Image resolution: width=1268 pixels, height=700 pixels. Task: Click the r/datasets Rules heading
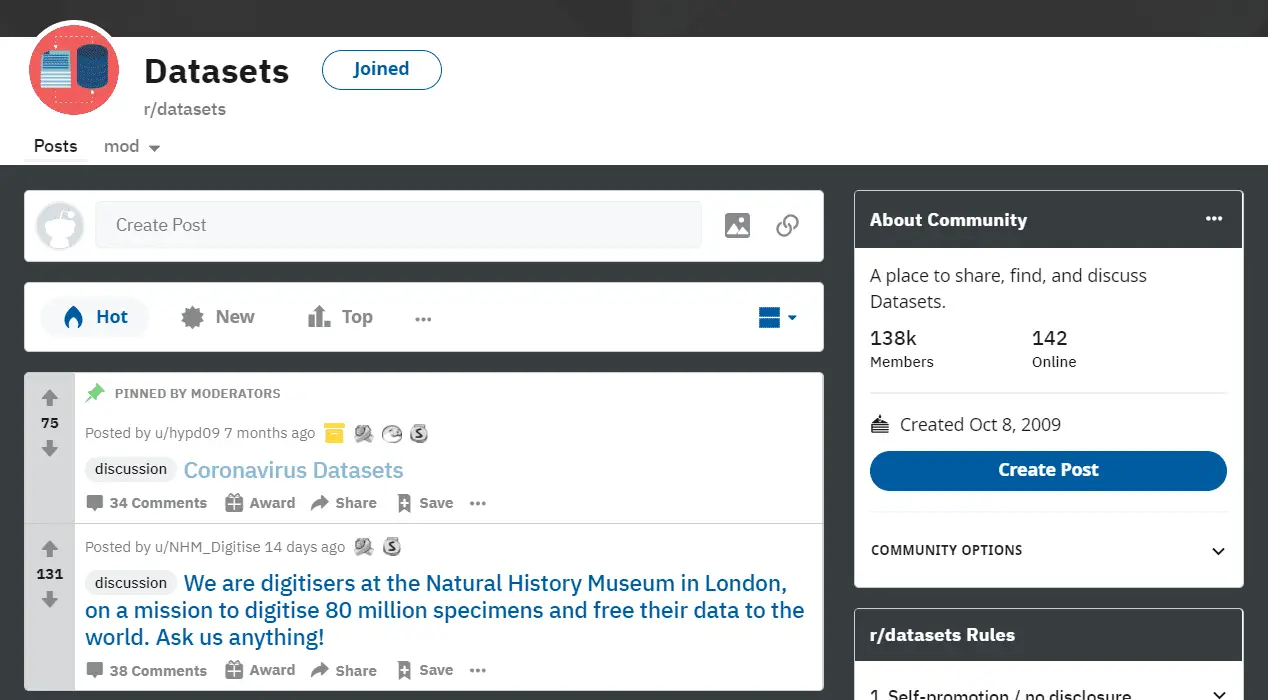pos(942,635)
